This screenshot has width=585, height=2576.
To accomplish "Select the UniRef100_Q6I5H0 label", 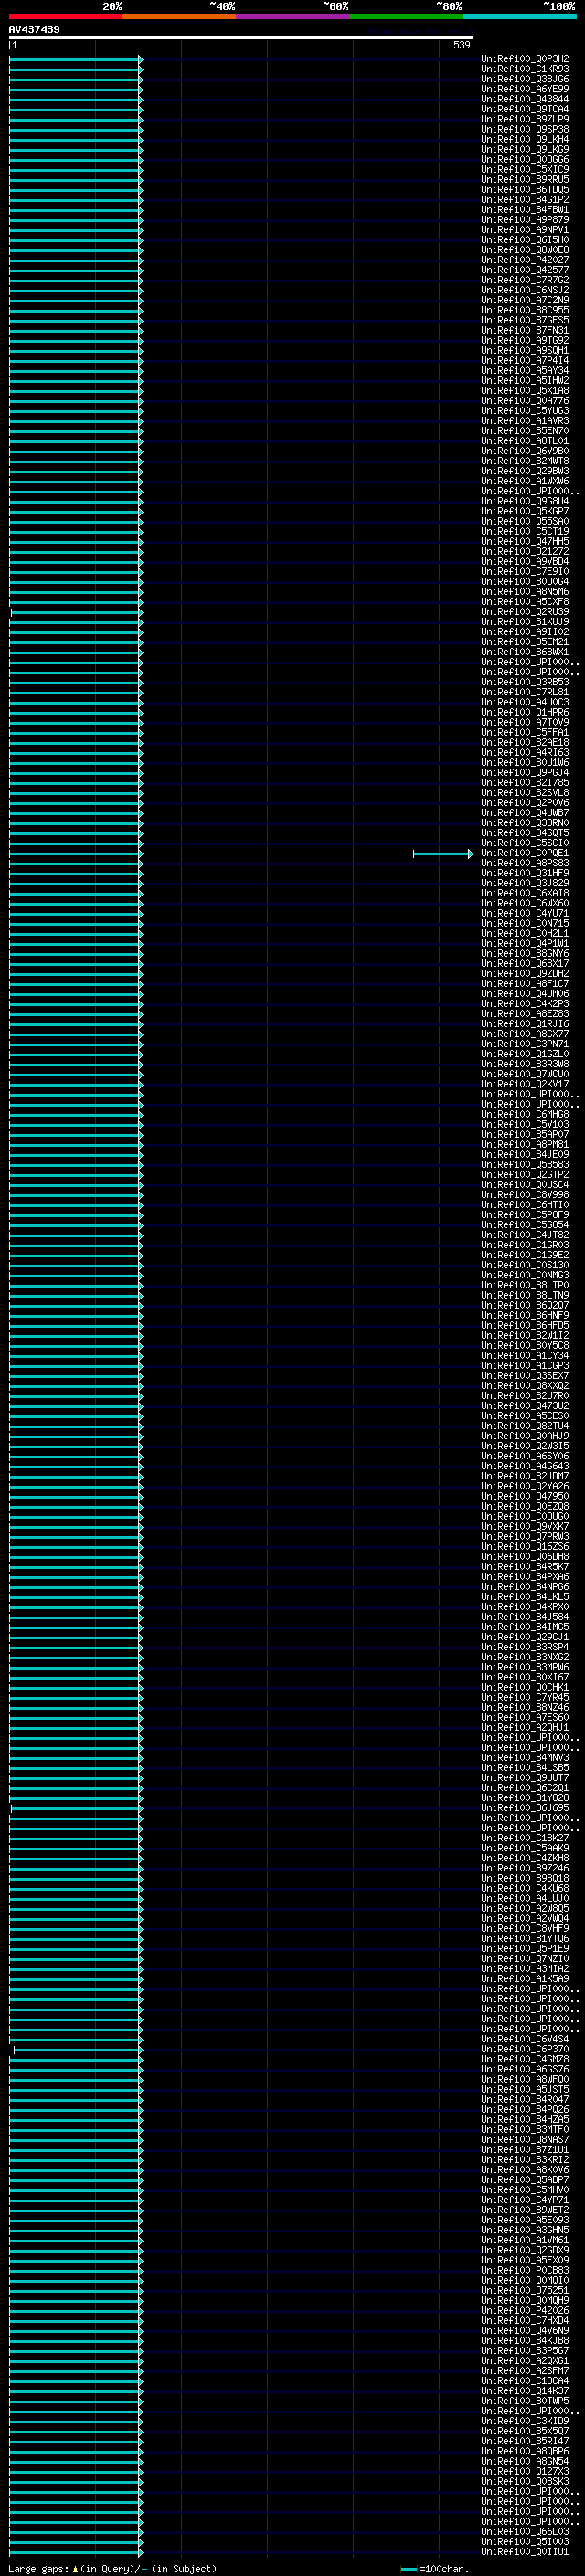I will [x=525, y=240].
